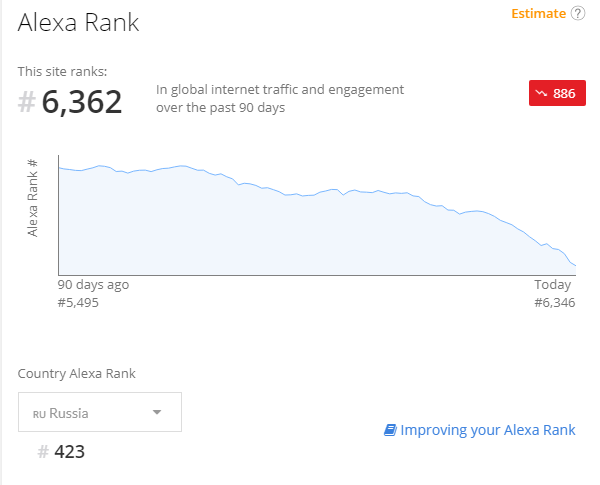The image size is (600, 485).
Task: Click the Alexa Rank # vertical axis label
Action: 32,197
